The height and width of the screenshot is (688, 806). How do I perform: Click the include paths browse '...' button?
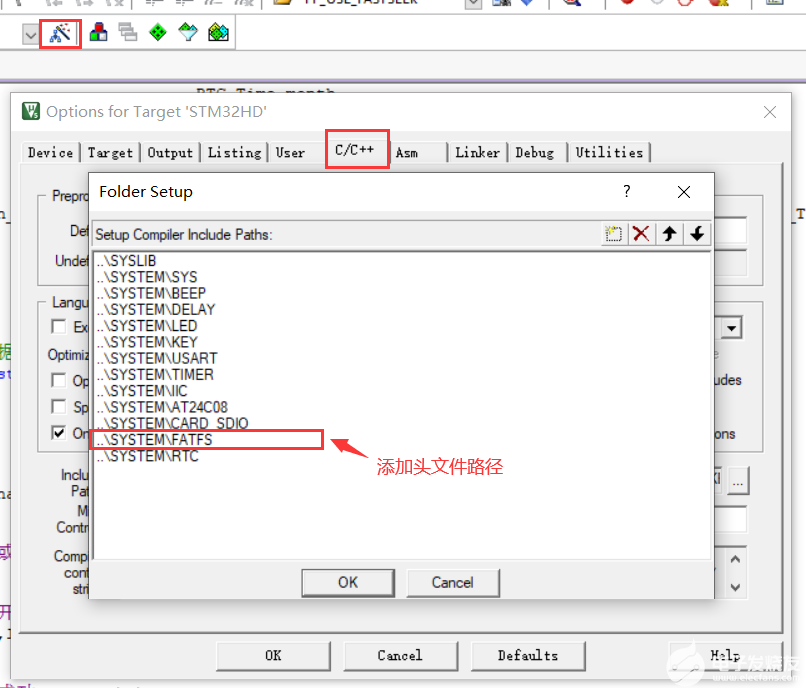point(738,482)
